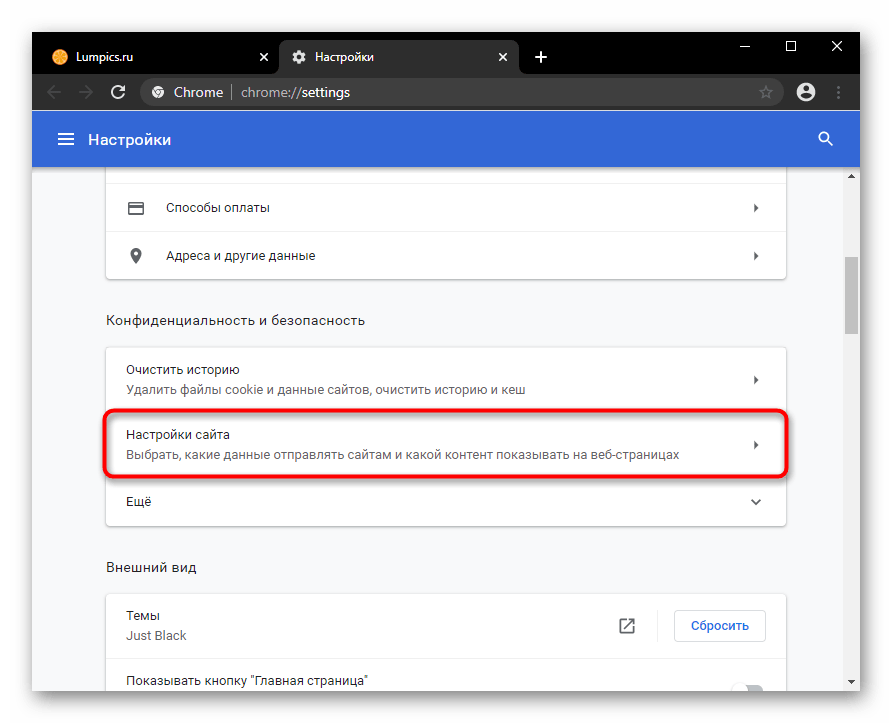Open Настройки сайта site settings

point(445,445)
